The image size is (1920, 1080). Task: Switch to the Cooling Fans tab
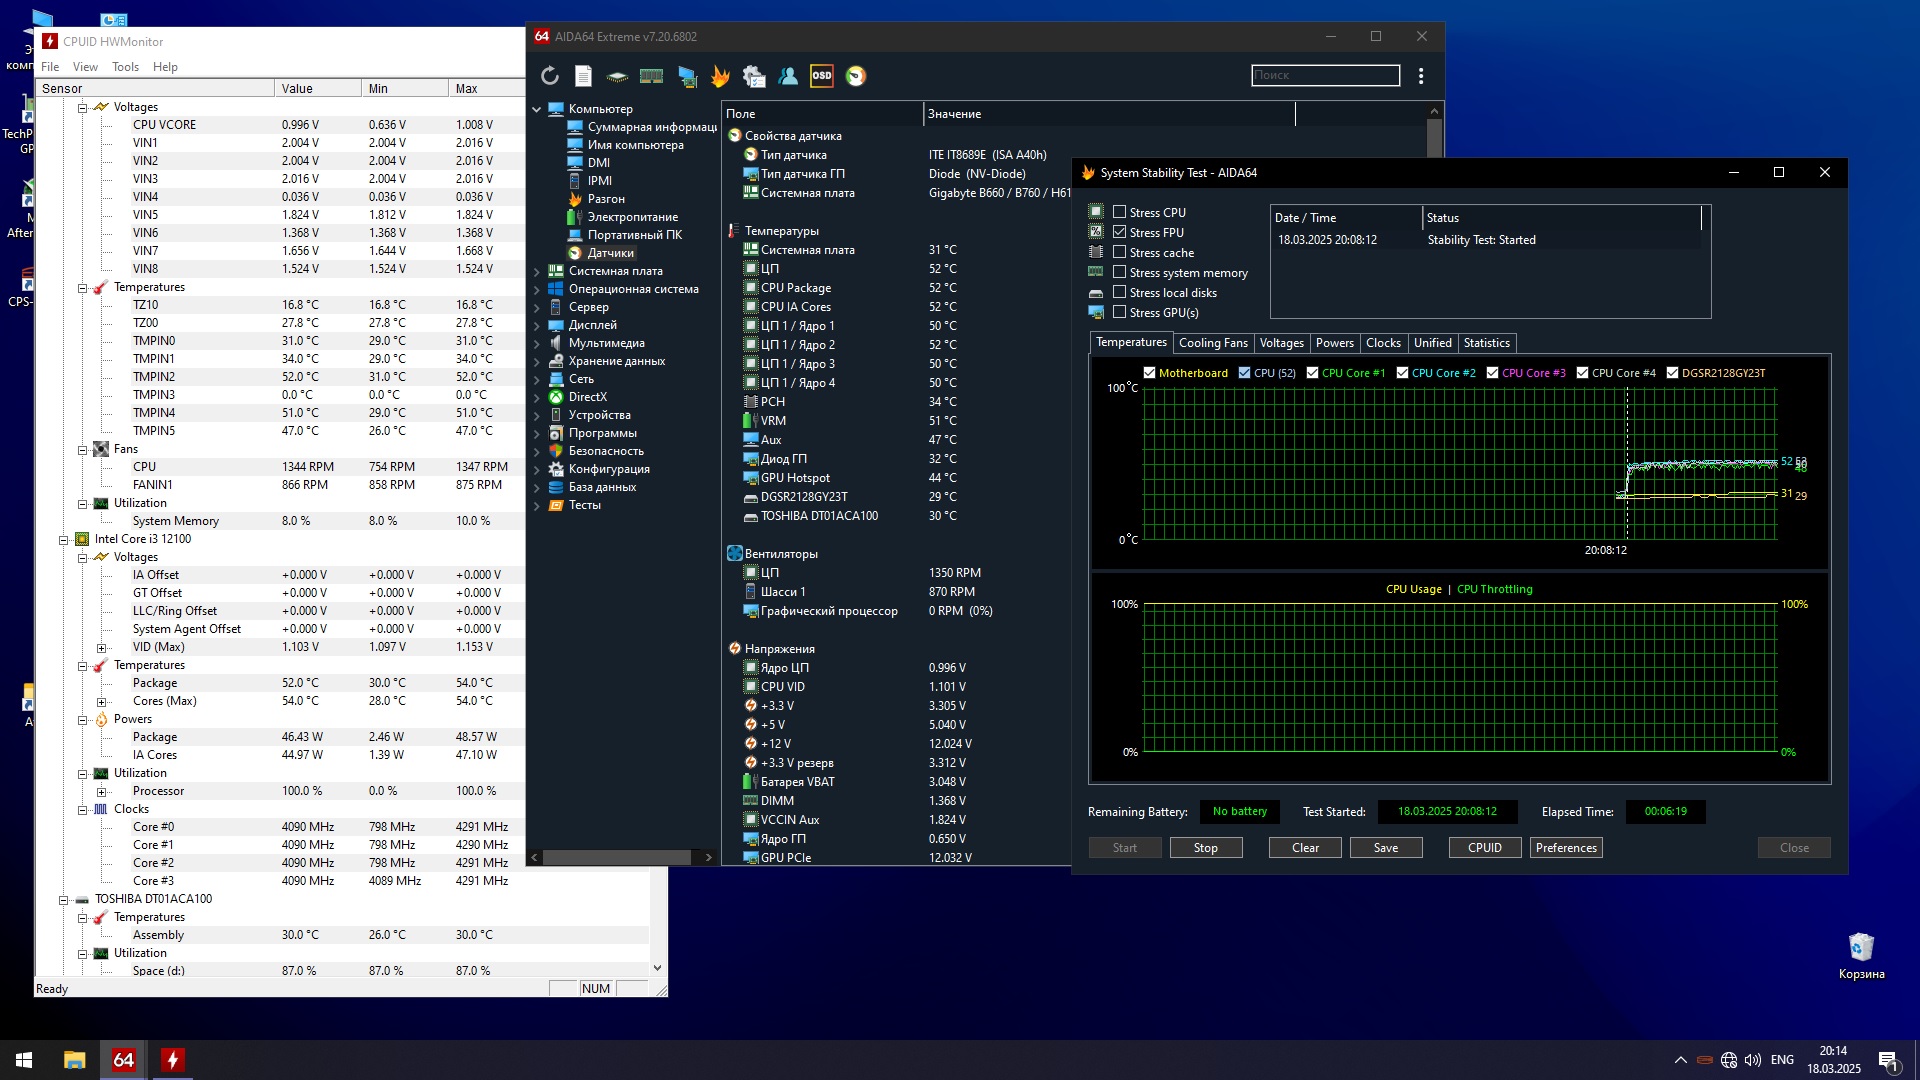pos(1212,343)
